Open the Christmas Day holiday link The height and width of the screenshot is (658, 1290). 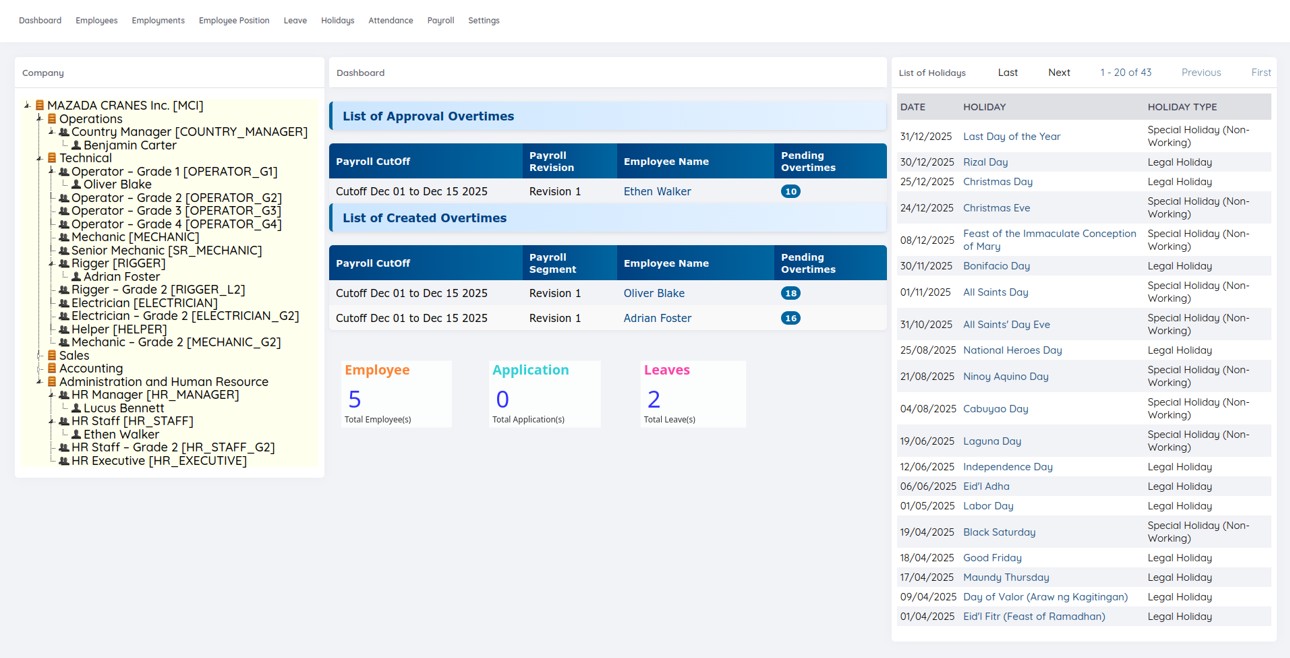point(997,182)
